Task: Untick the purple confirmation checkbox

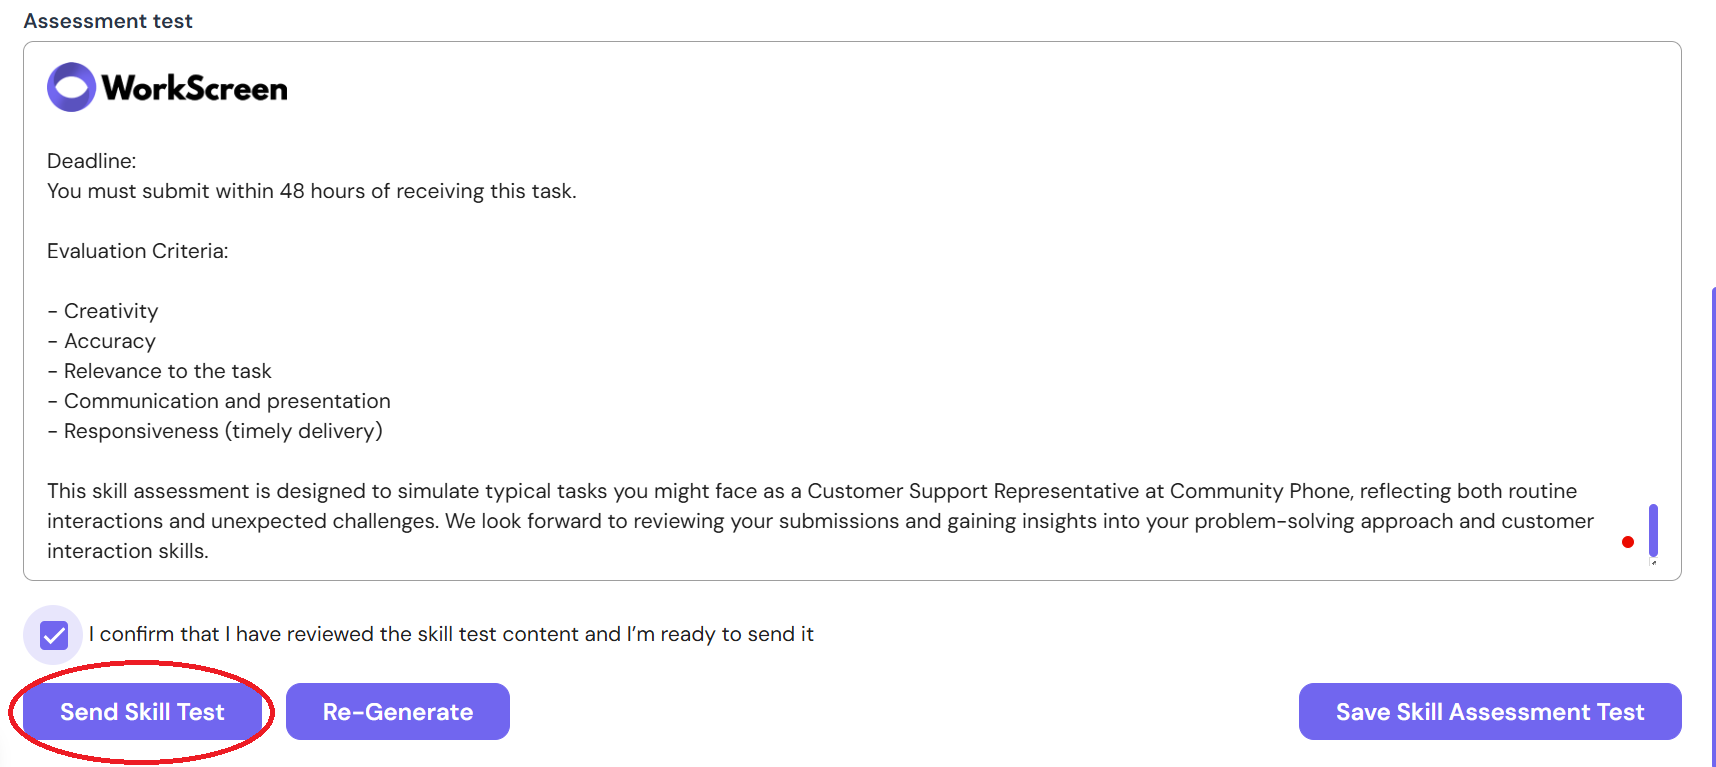Action: tap(54, 635)
